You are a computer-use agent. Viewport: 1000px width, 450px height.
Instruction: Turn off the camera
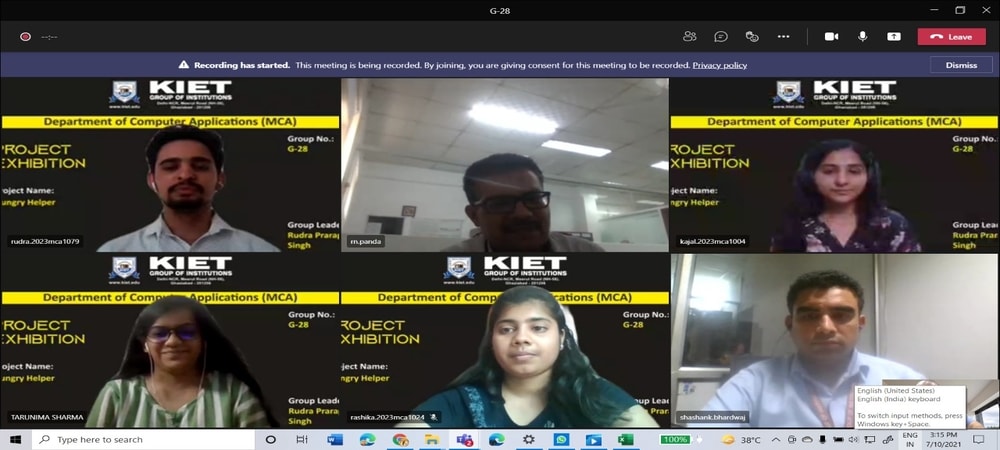831,37
